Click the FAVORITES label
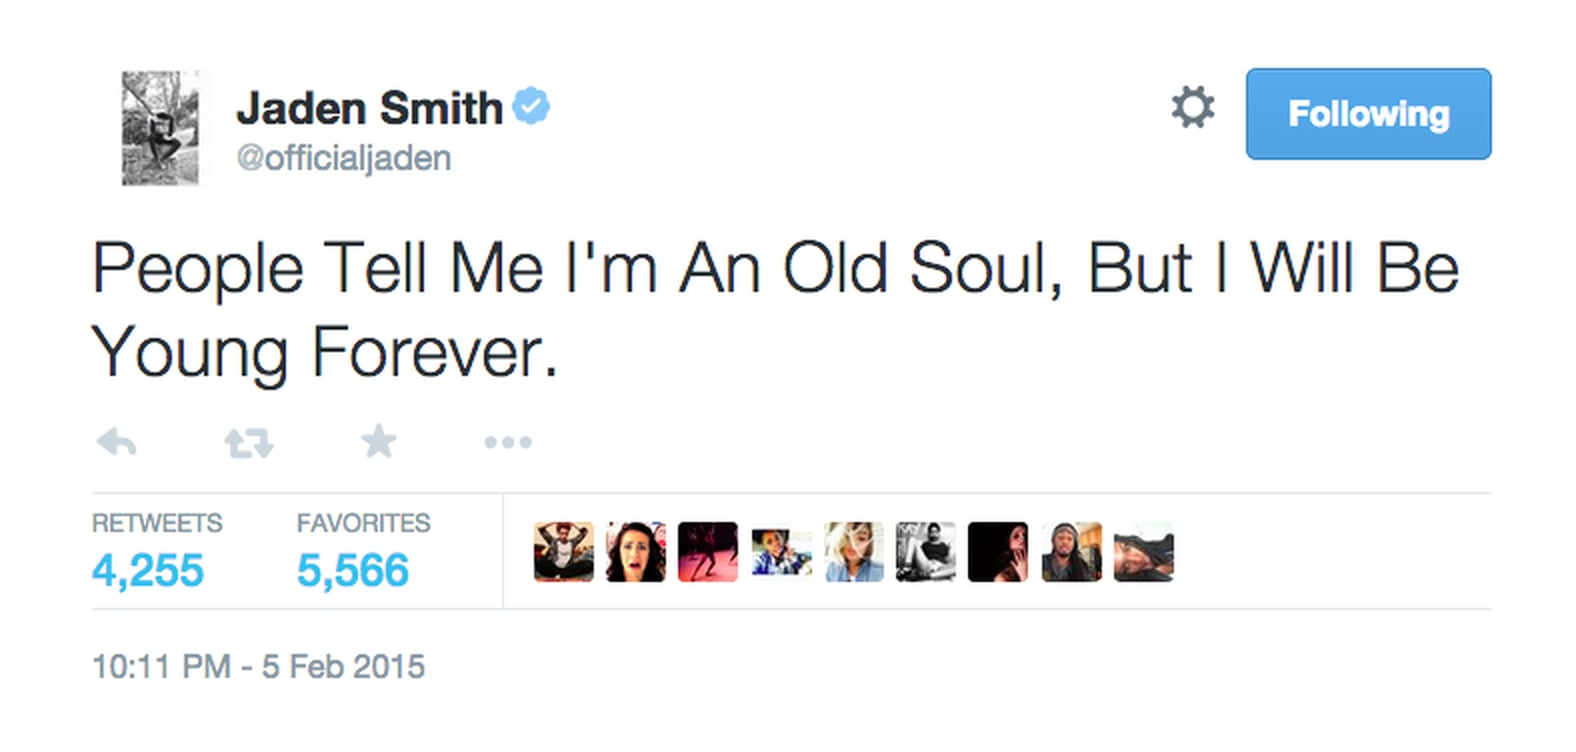 click(x=363, y=522)
